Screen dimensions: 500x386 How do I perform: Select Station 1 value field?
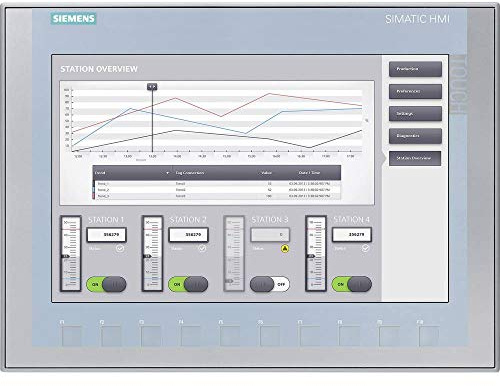click(x=107, y=235)
